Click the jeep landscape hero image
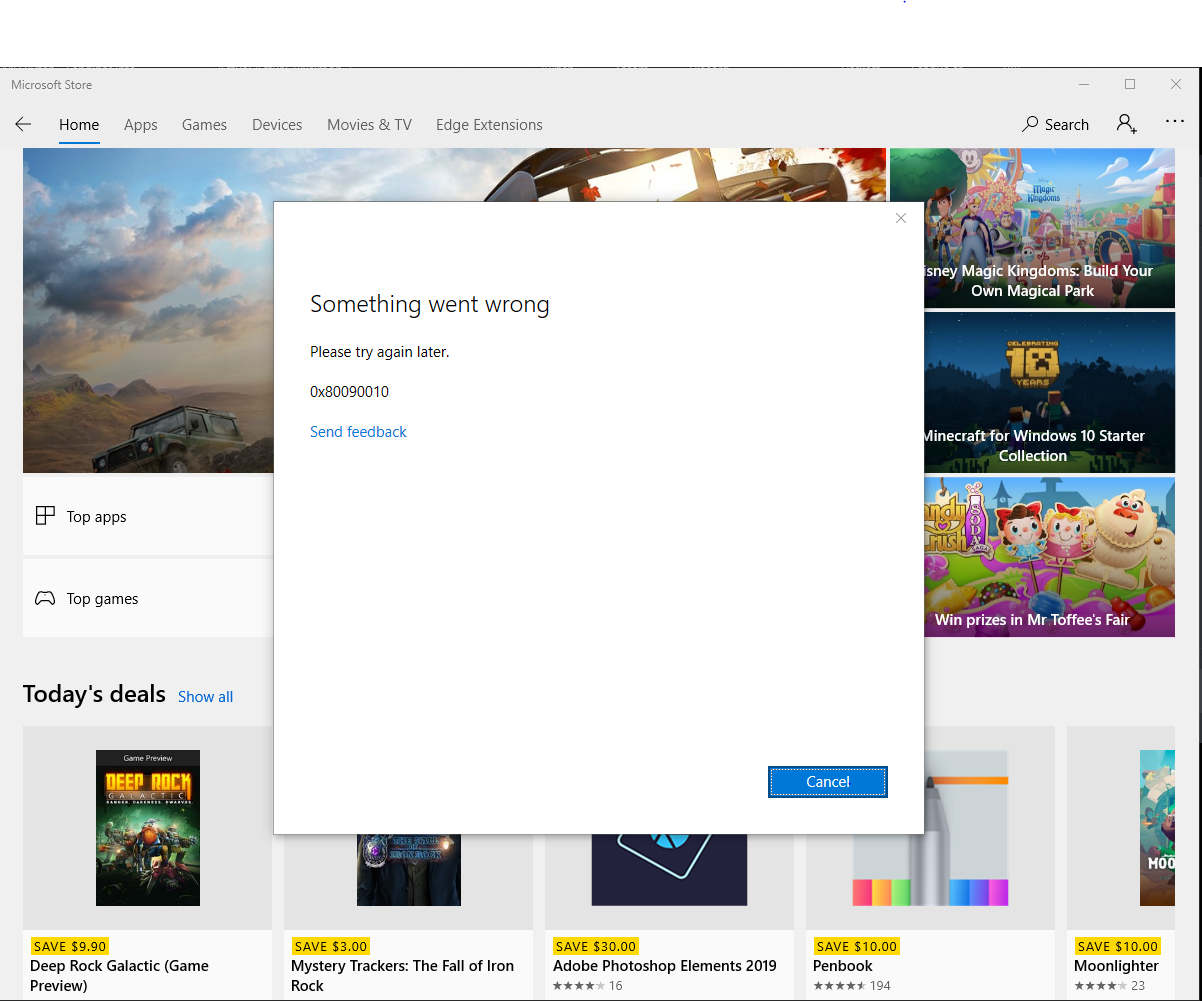 (x=148, y=310)
